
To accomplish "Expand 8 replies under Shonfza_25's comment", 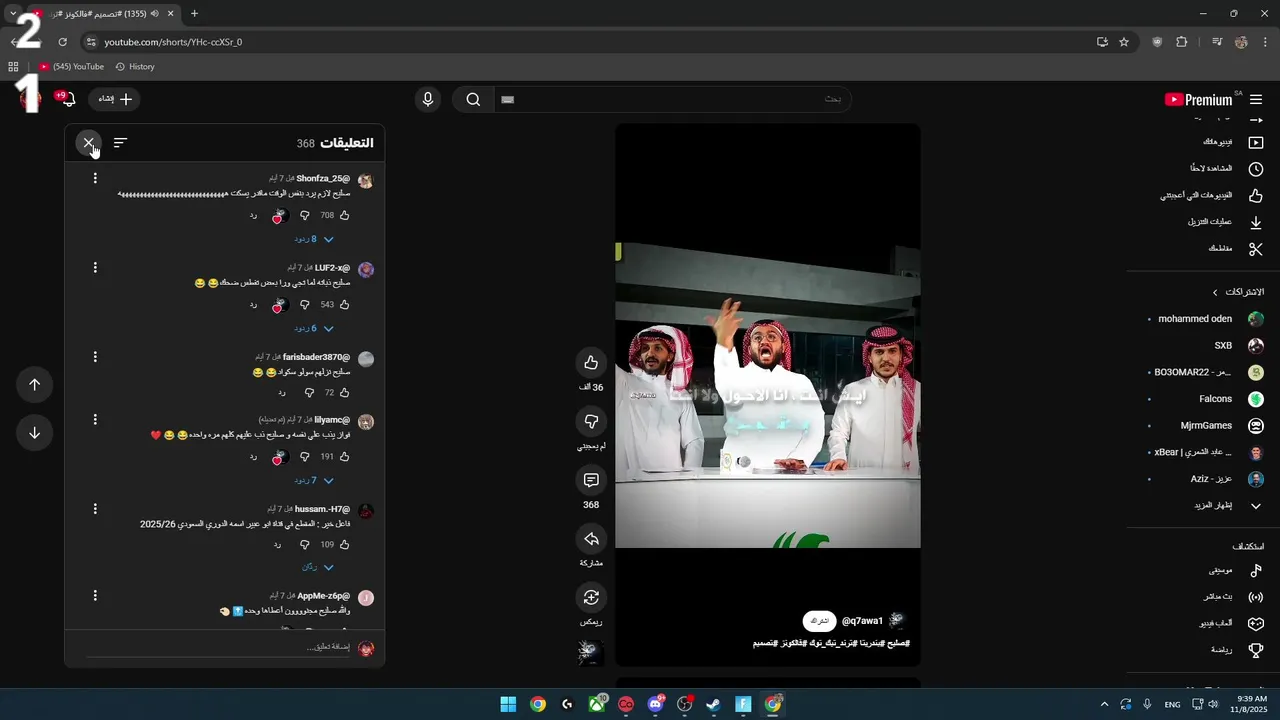I will click(x=314, y=239).
